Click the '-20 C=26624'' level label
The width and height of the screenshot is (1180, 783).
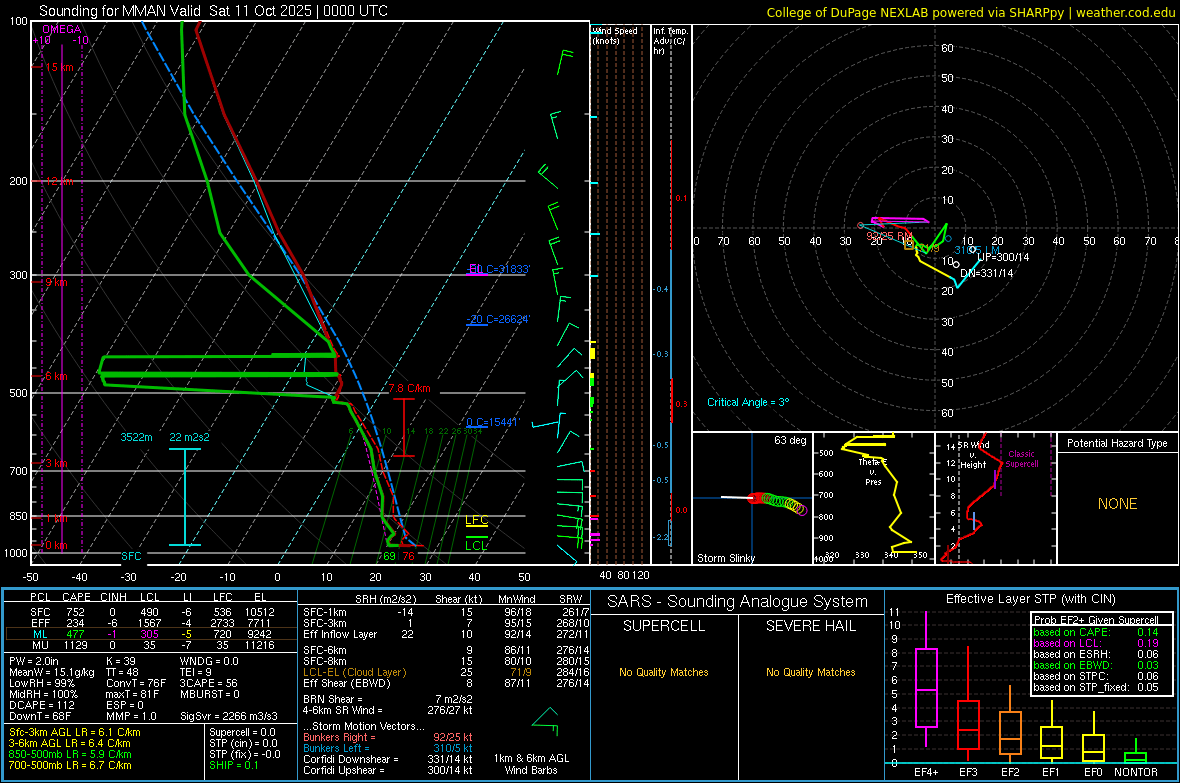498,319
